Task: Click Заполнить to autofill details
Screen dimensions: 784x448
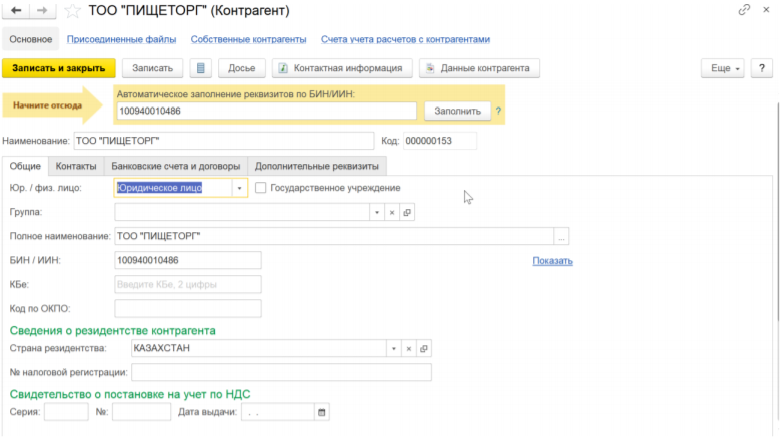Action: pos(457,111)
